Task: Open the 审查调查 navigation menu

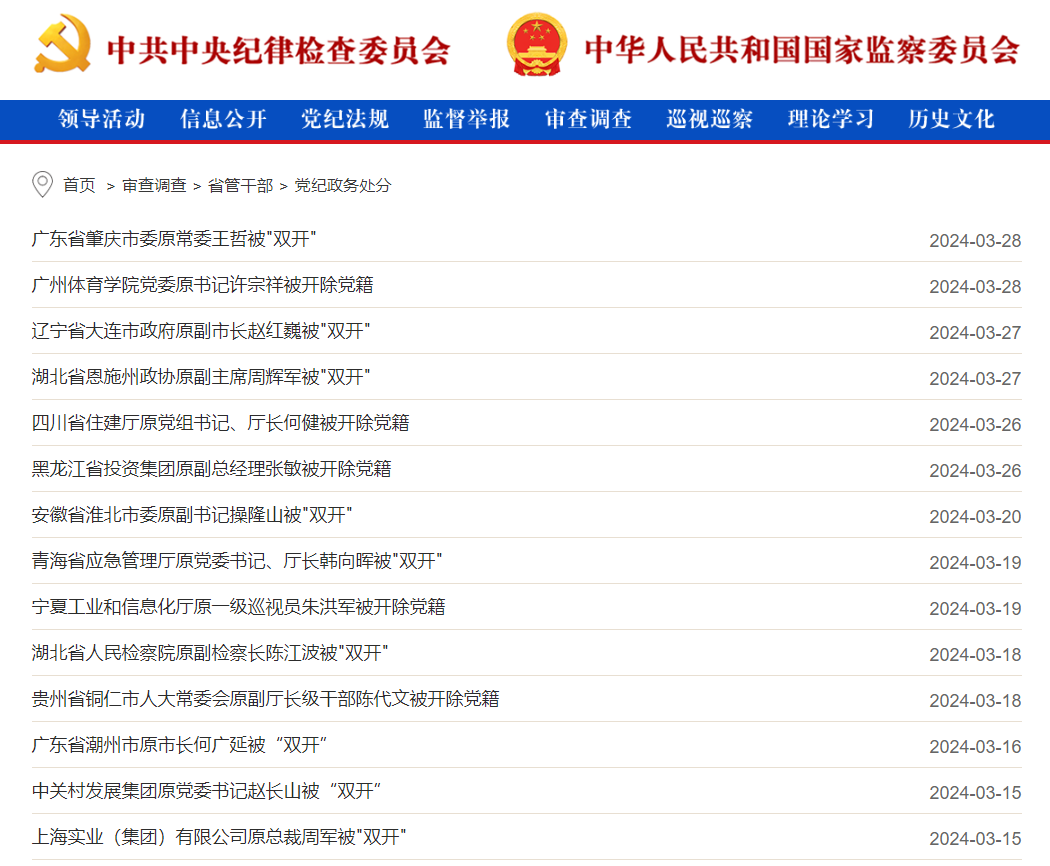Action: point(588,120)
